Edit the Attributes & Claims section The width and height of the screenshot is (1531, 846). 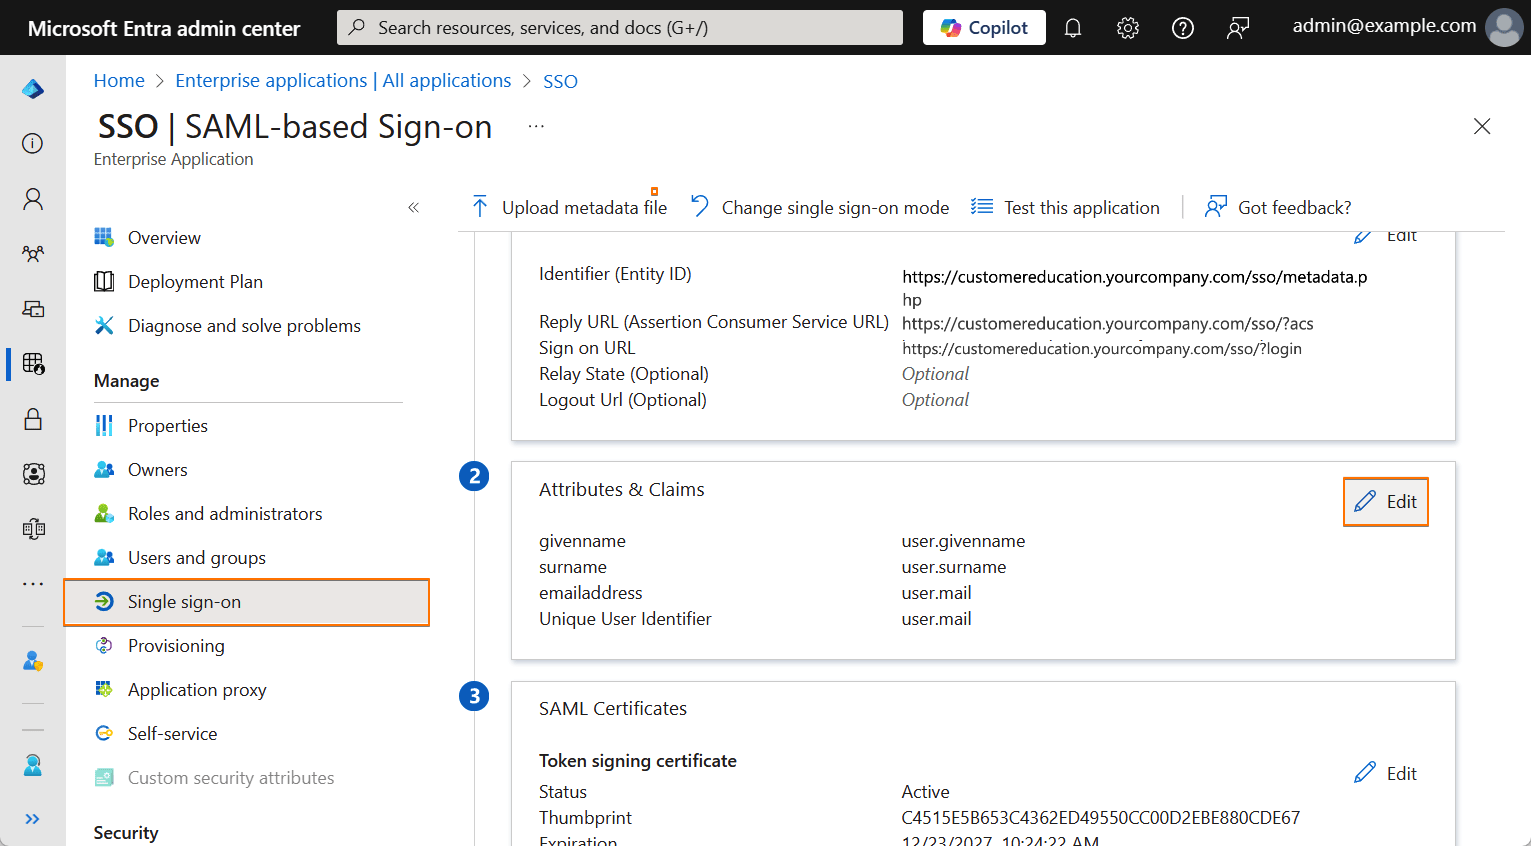pyautogui.click(x=1386, y=501)
